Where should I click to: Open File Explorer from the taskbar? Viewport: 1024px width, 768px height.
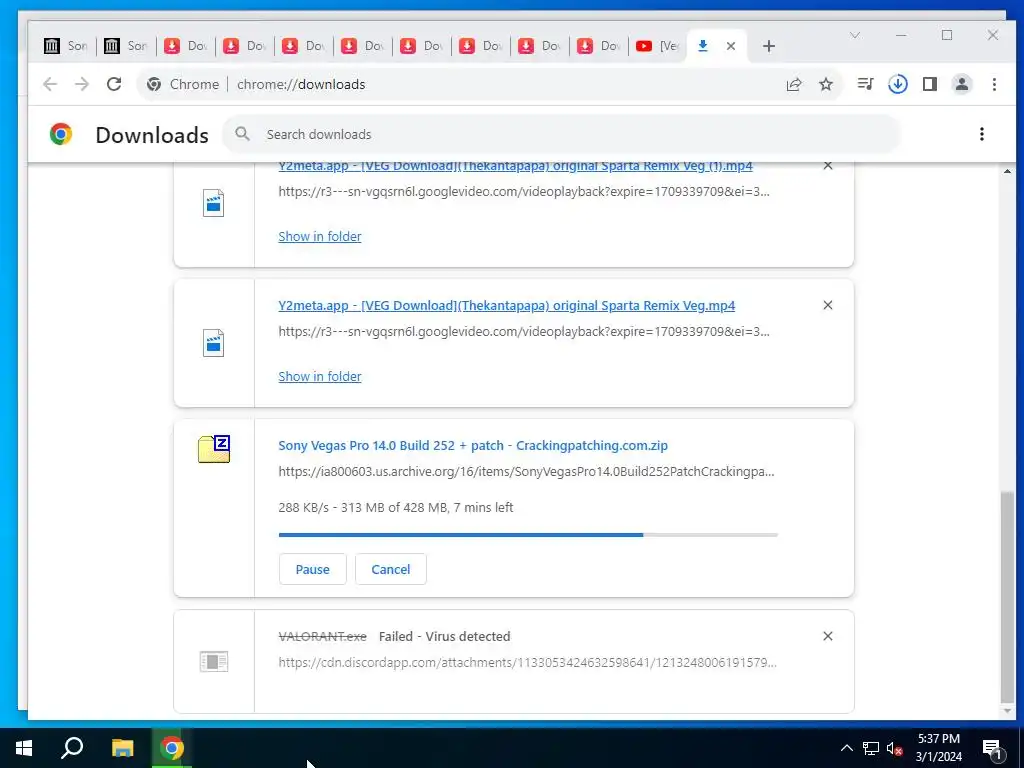[122, 748]
